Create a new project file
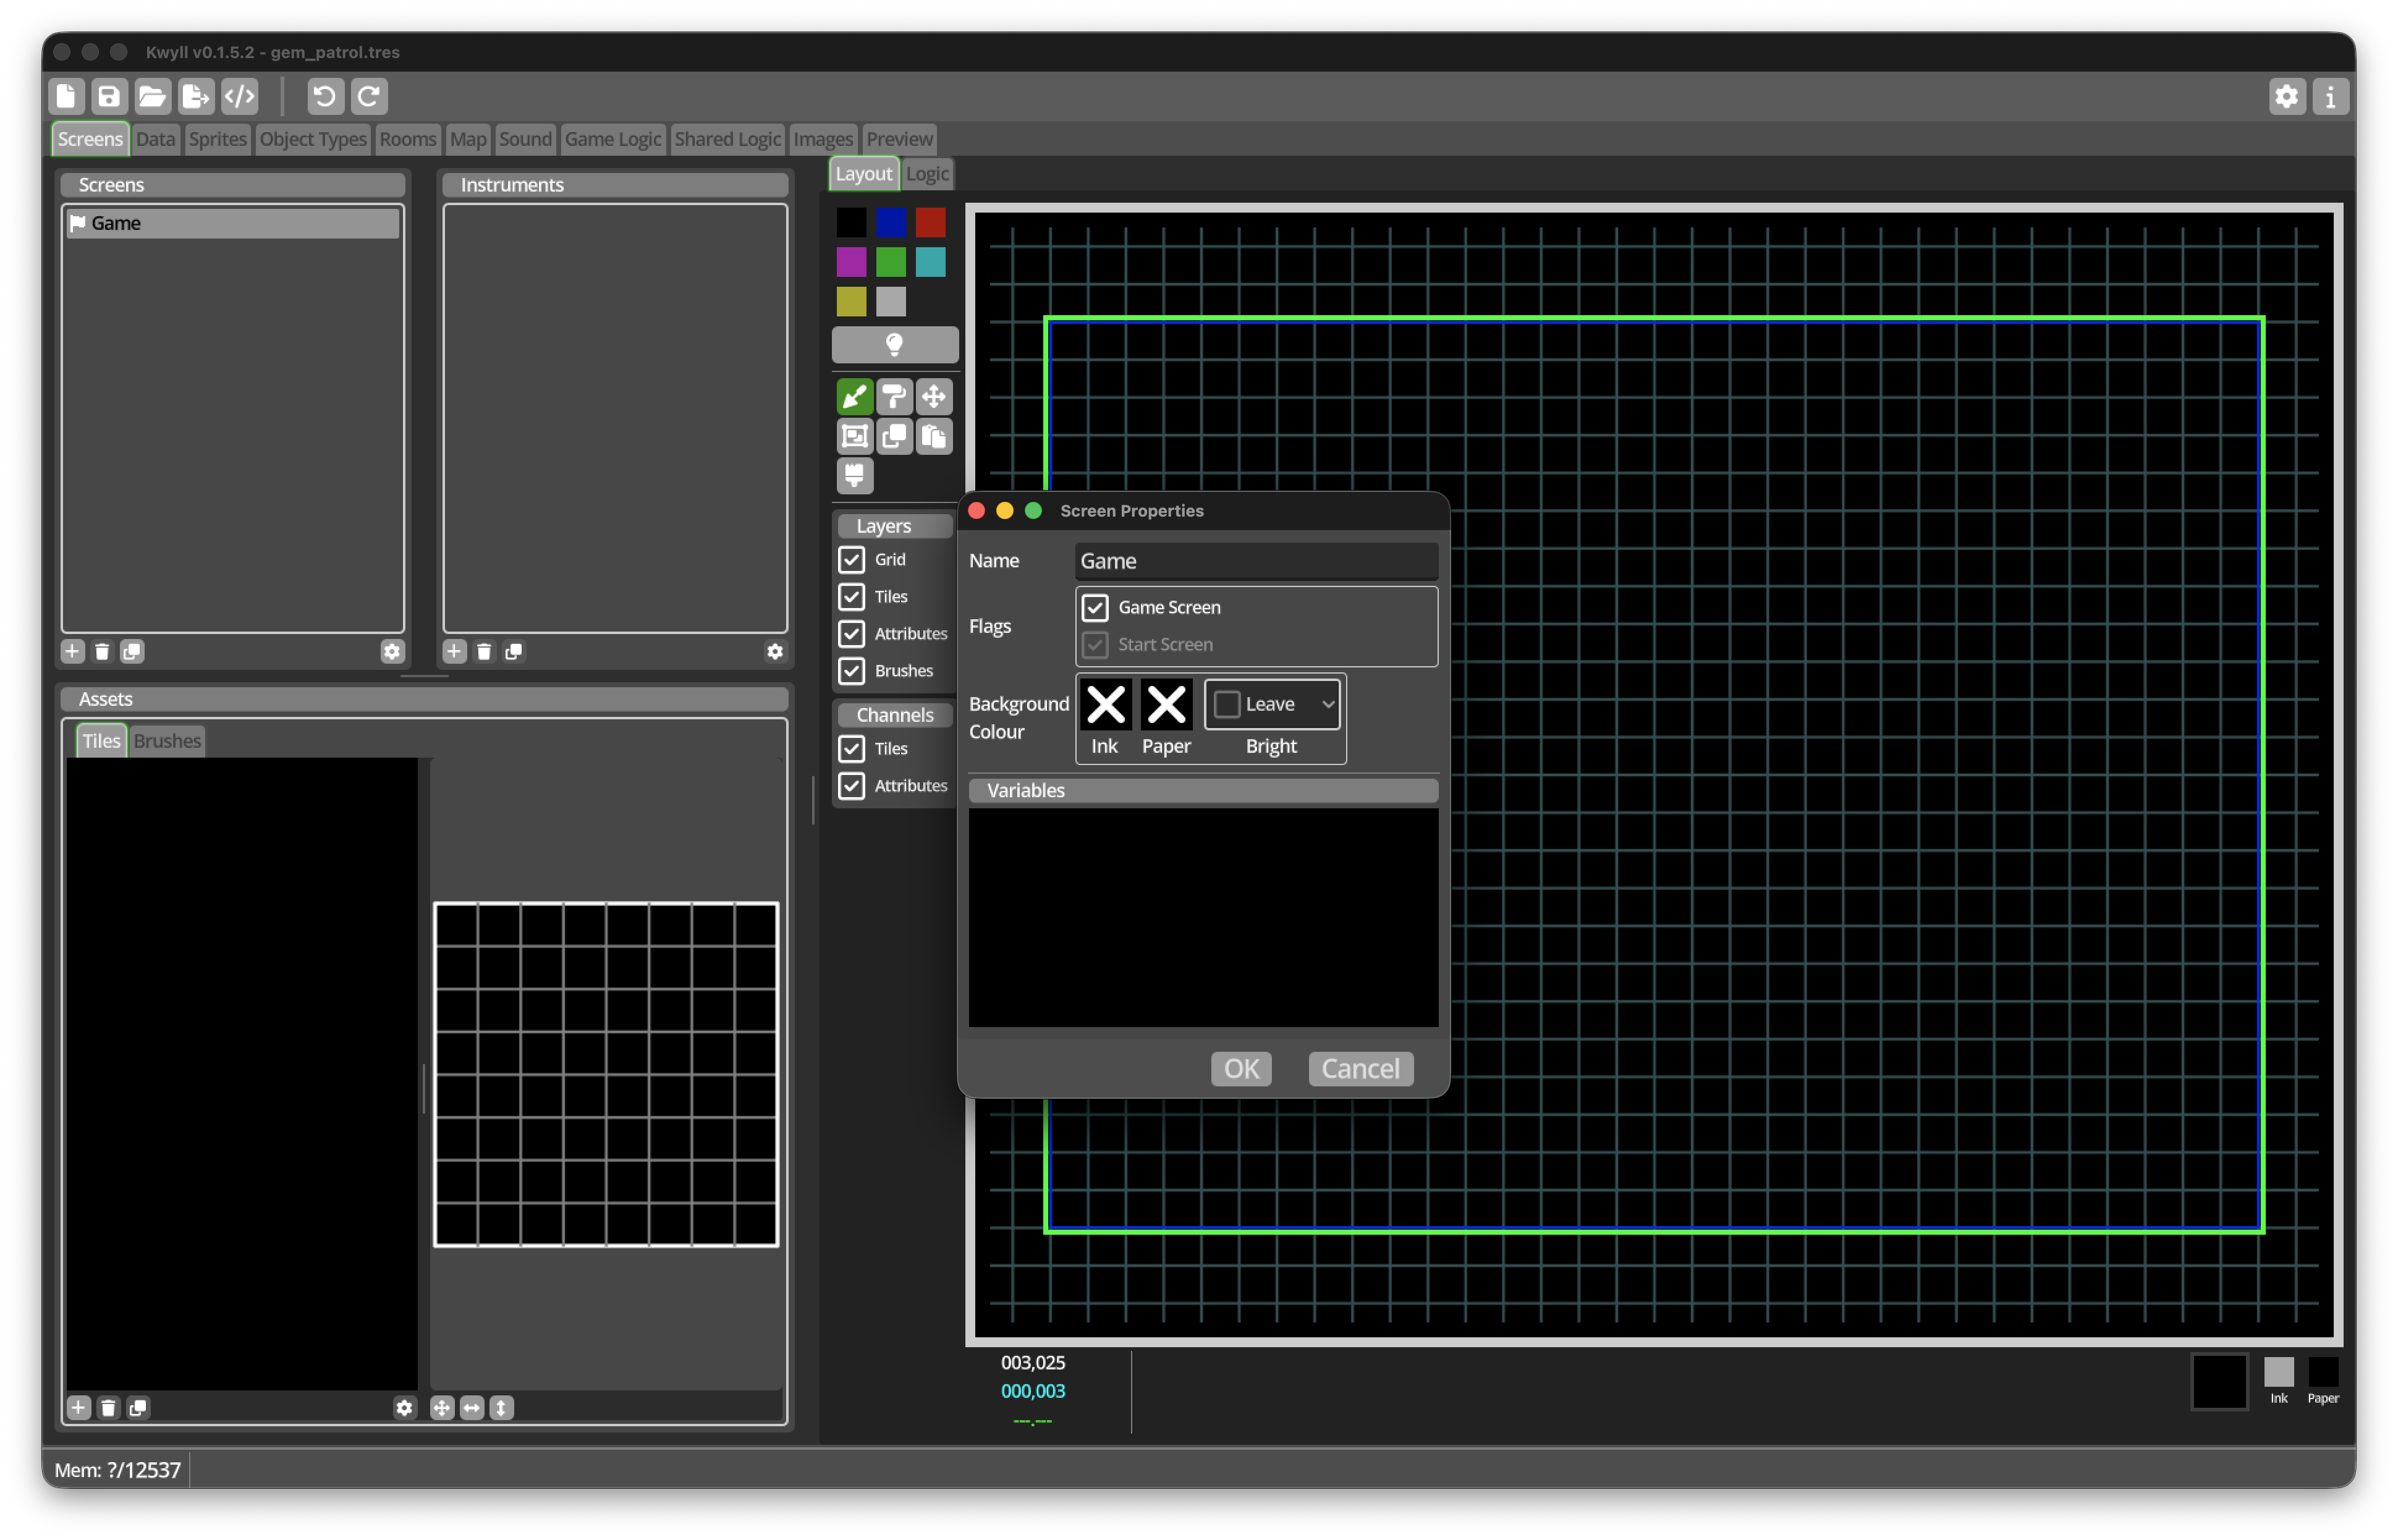 (66, 96)
